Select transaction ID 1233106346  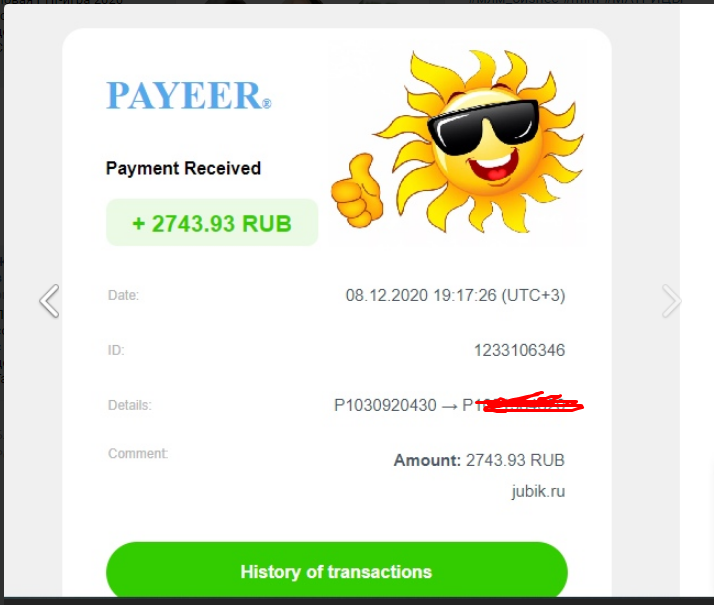tap(520, 350)
